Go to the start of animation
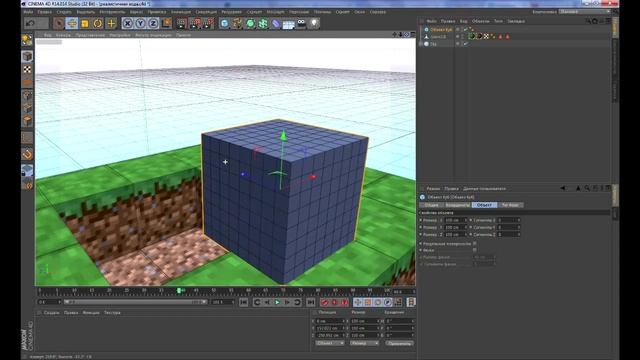This screenshot has height=360, width=640. click(x=244, y=302)
